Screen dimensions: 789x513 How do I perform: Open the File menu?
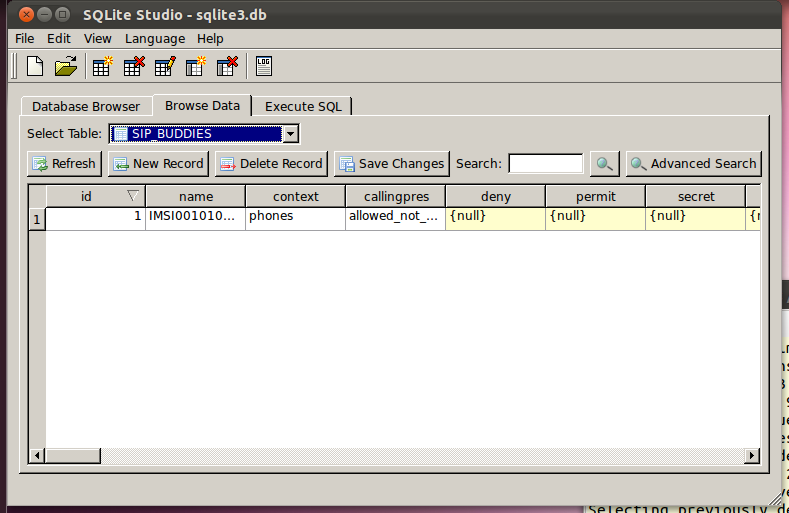[x=25, y=38]
